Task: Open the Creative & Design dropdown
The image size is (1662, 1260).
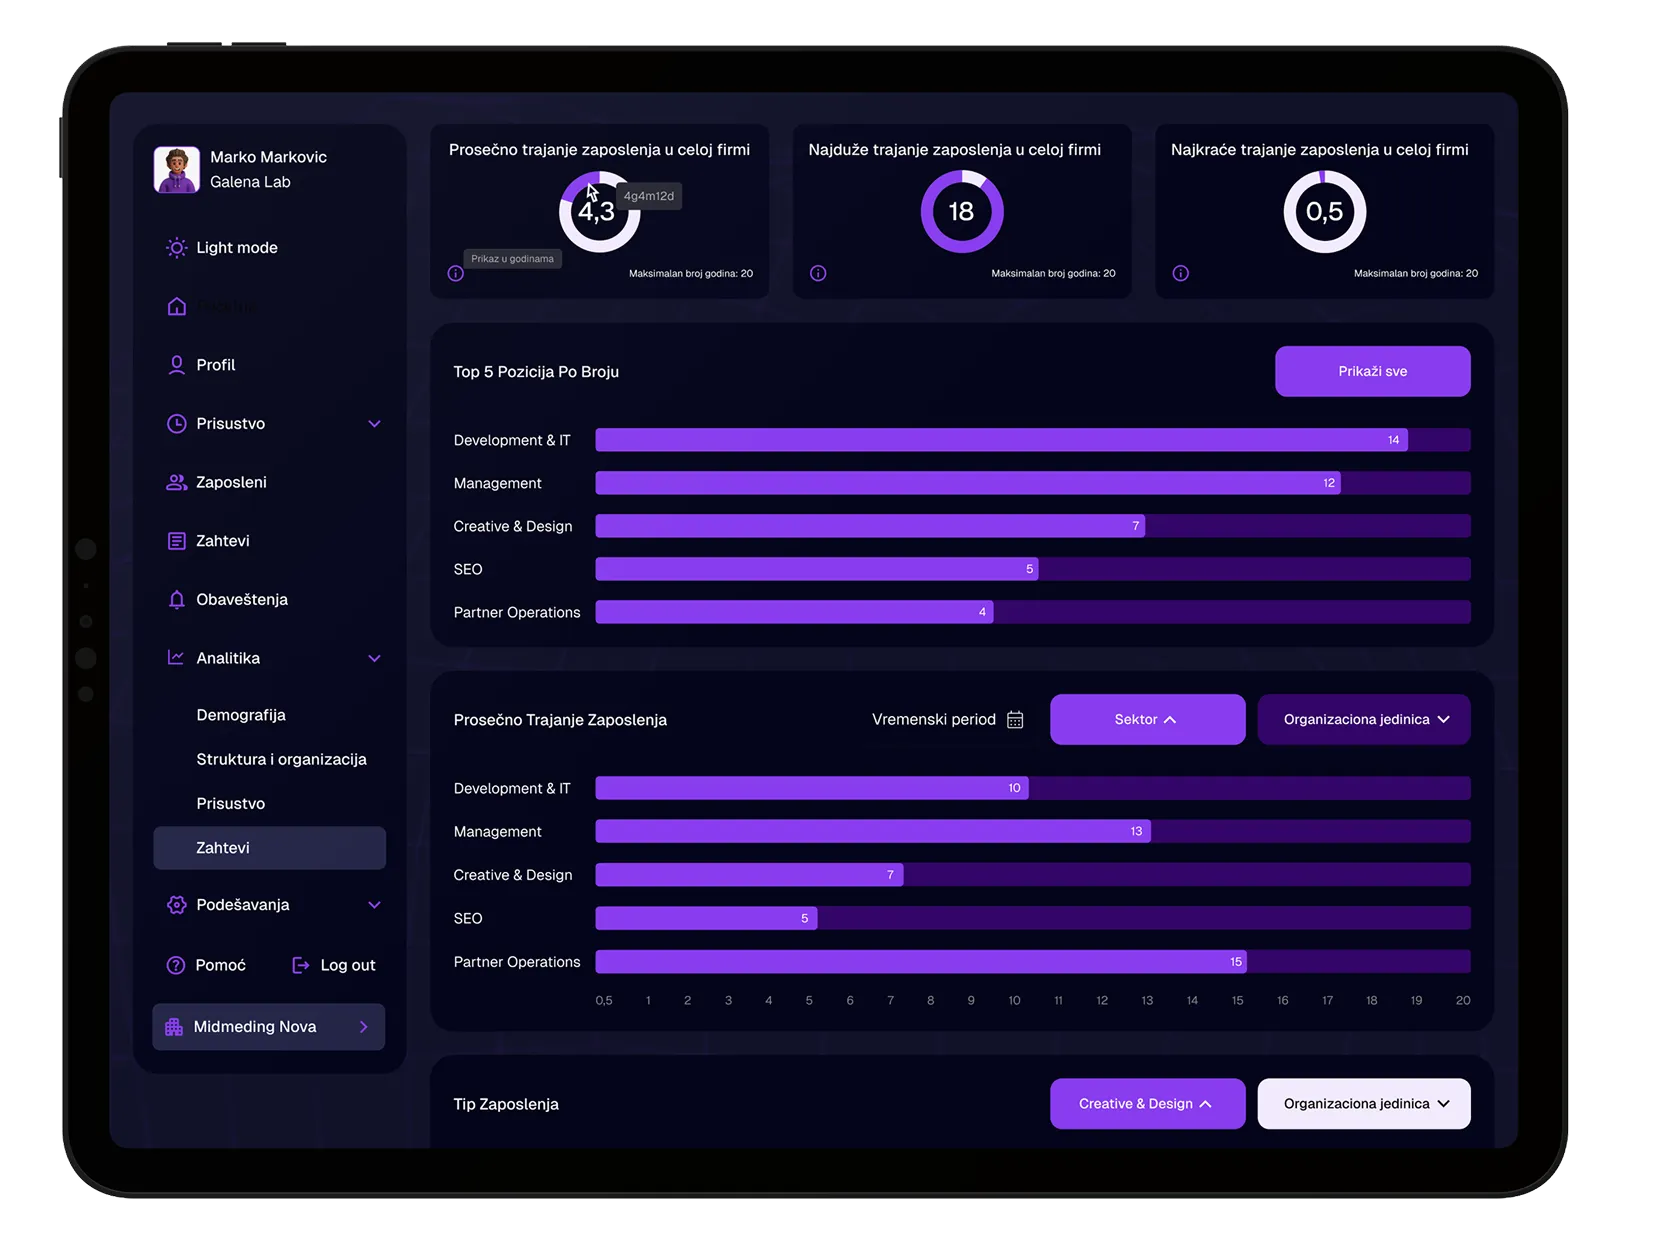Action: click(1147, 1104)
